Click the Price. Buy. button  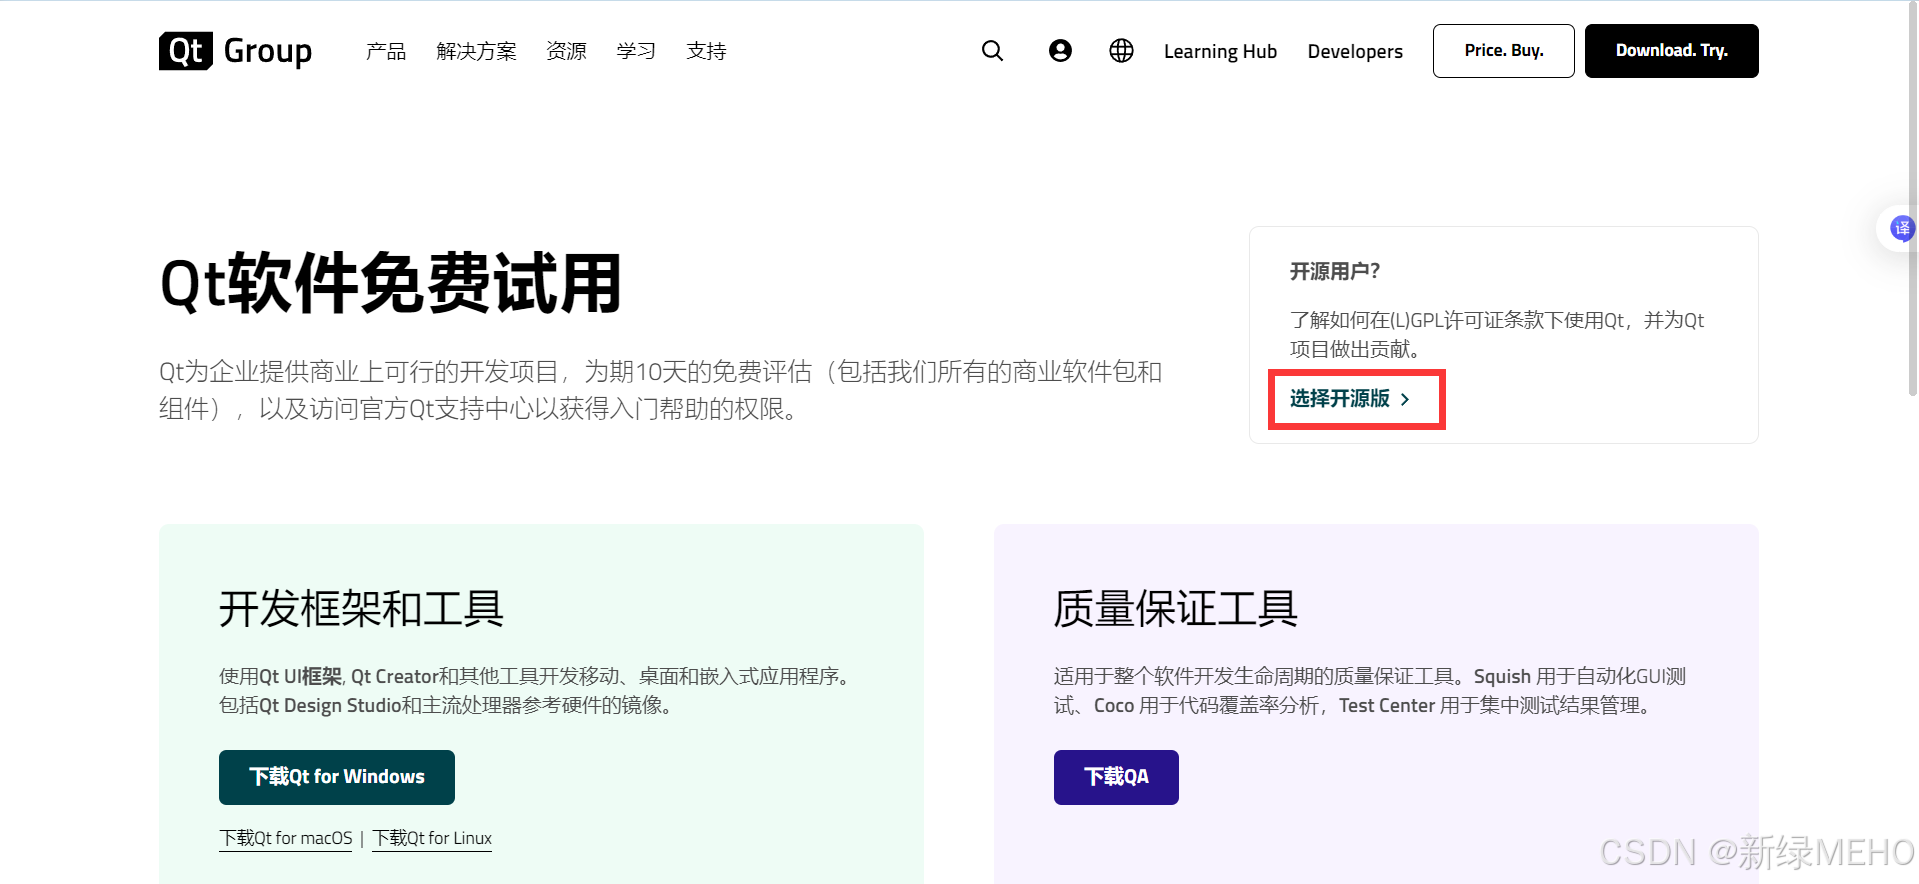click(x=1504, y=51)
